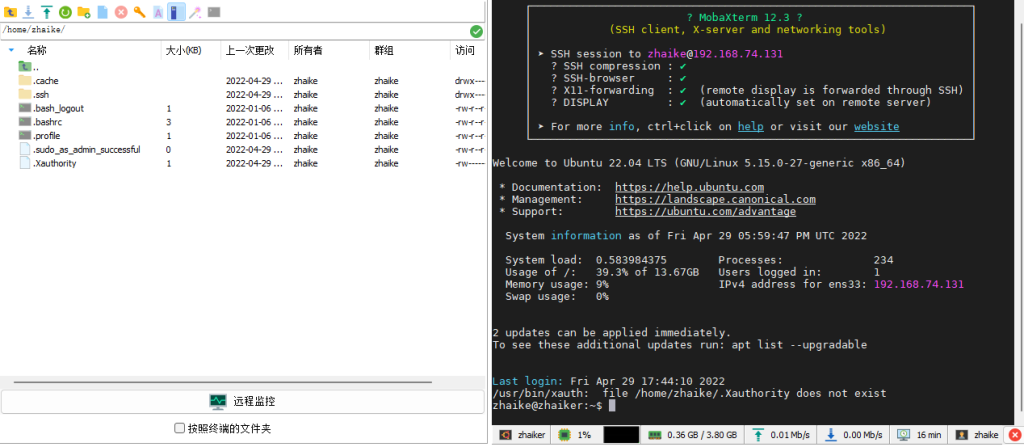The image size is (1024, 447).
Task: Sort files by 名称 column
Action: pyautogui.click(x=37, y=50)
